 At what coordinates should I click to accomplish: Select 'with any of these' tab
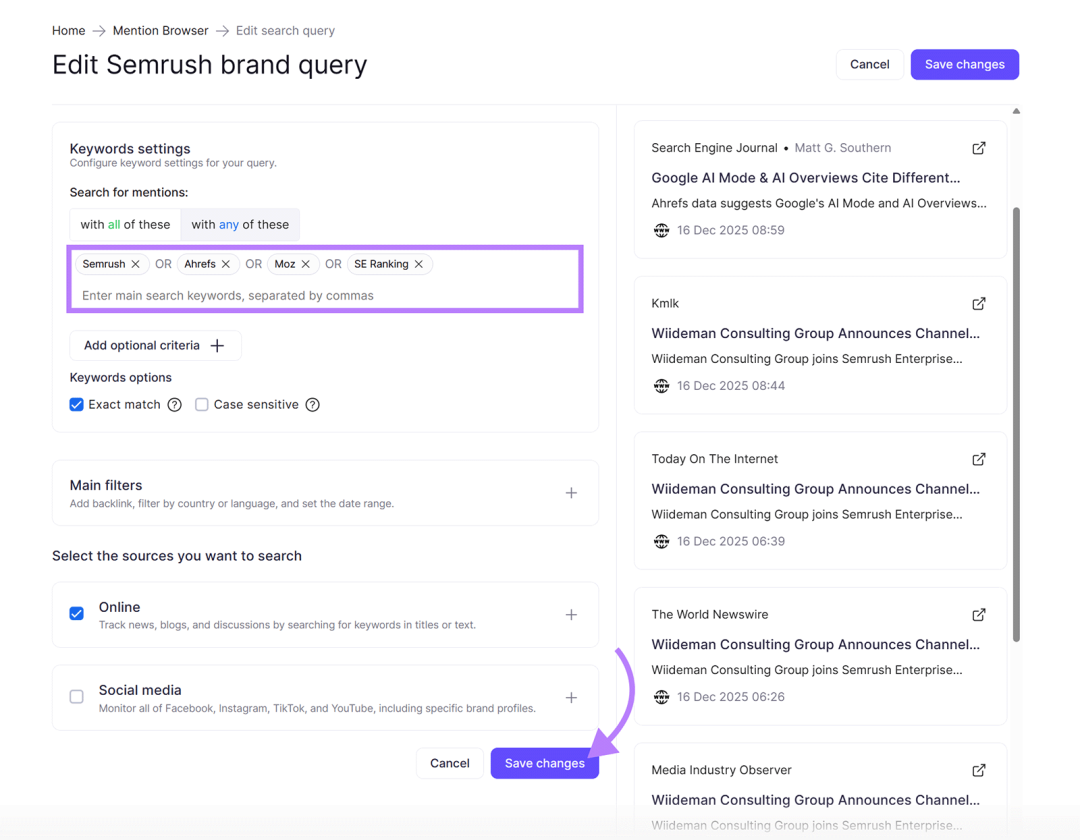pos(240,225)
